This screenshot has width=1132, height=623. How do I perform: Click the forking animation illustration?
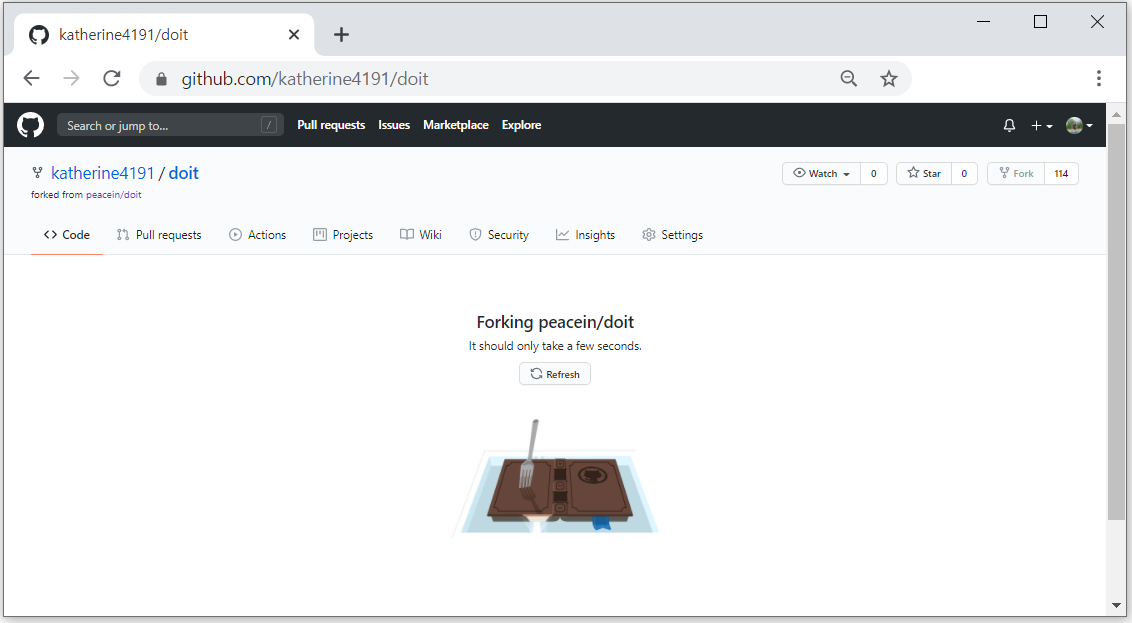554,477
